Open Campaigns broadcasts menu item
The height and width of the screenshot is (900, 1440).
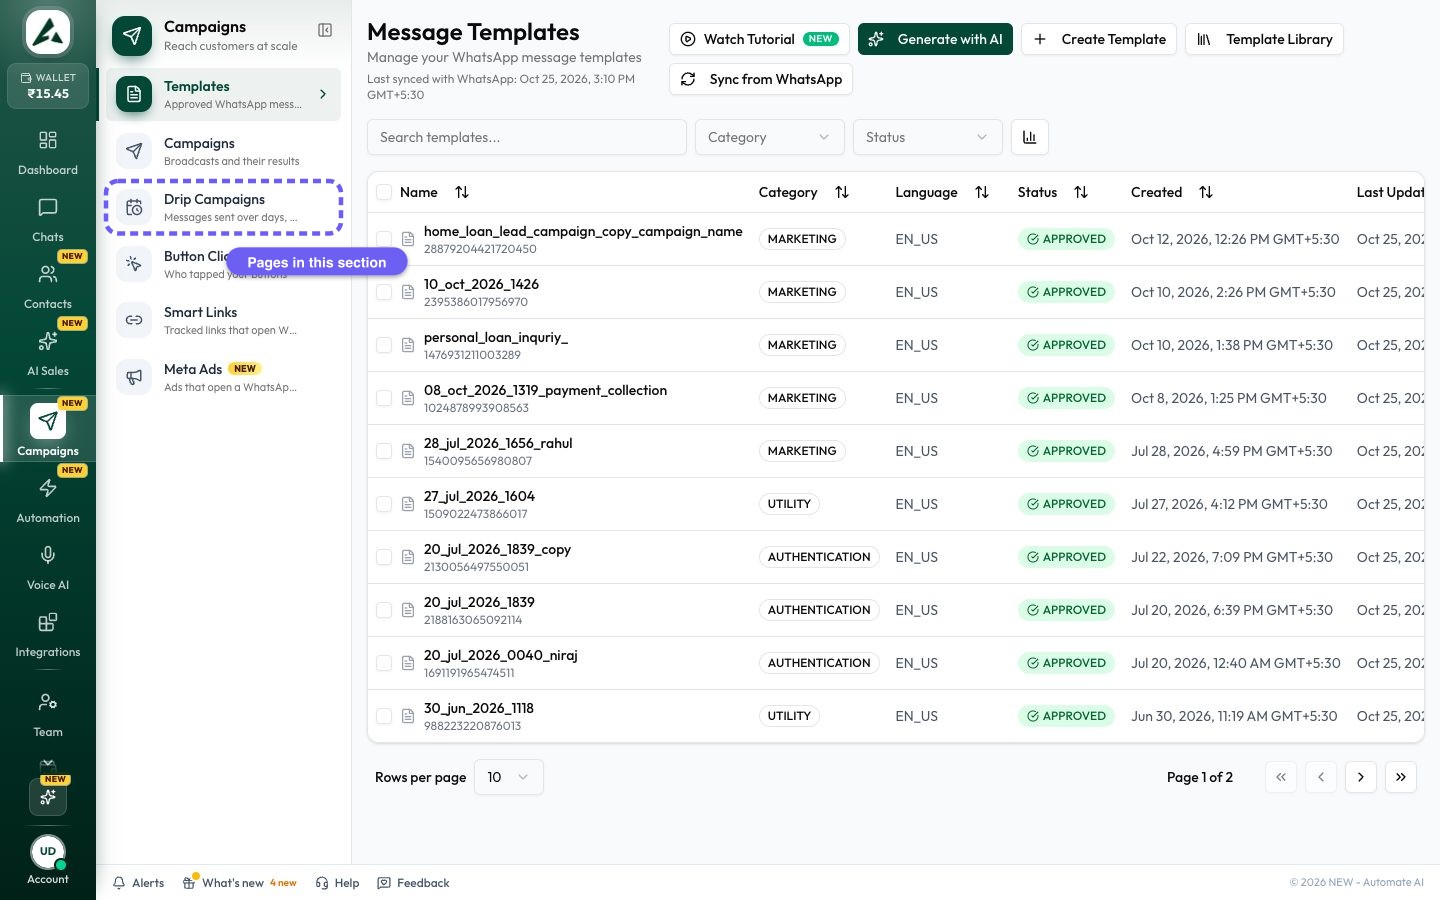point(224,151)
